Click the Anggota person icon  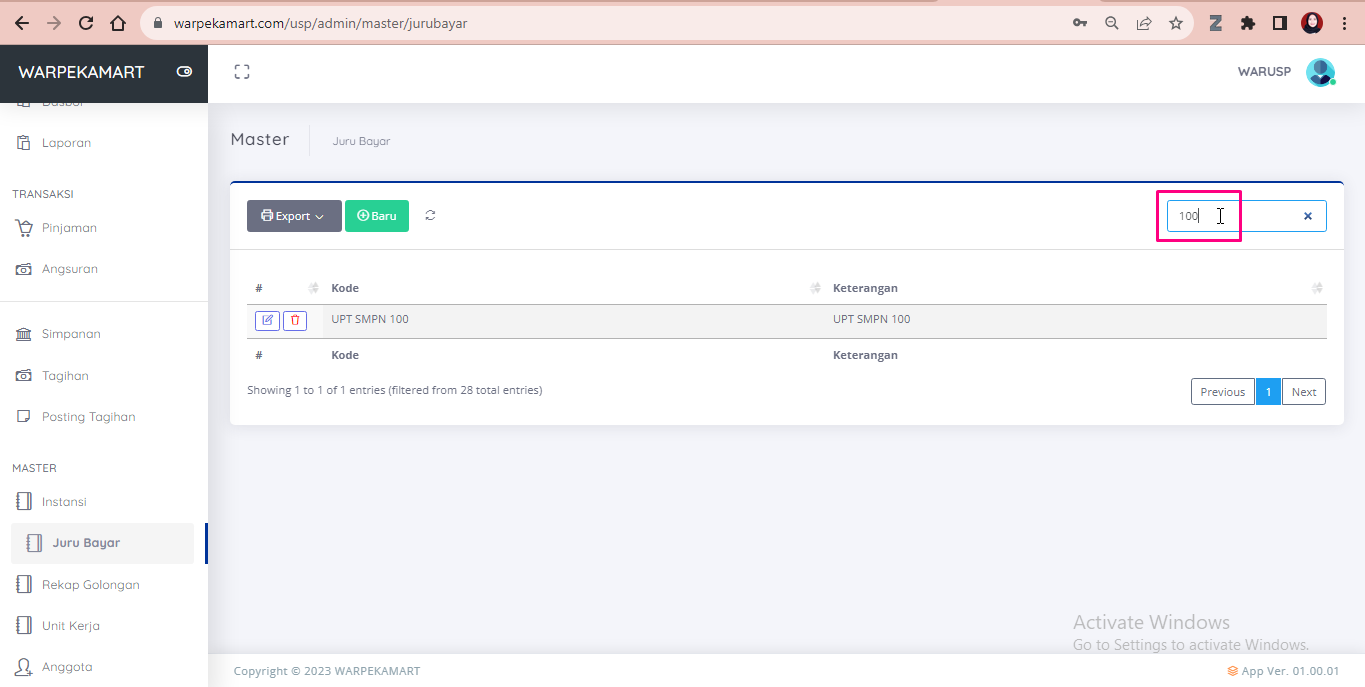click(x=24, y=667)
